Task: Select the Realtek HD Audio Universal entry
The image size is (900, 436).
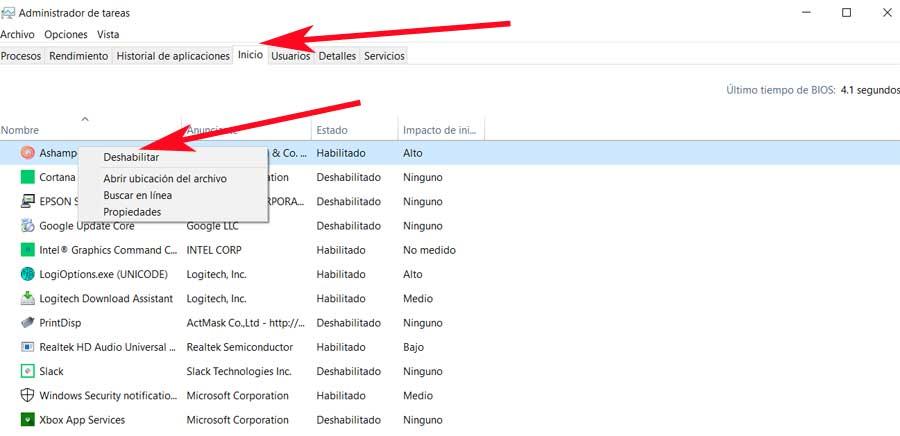Action: (x=108, y=347)
